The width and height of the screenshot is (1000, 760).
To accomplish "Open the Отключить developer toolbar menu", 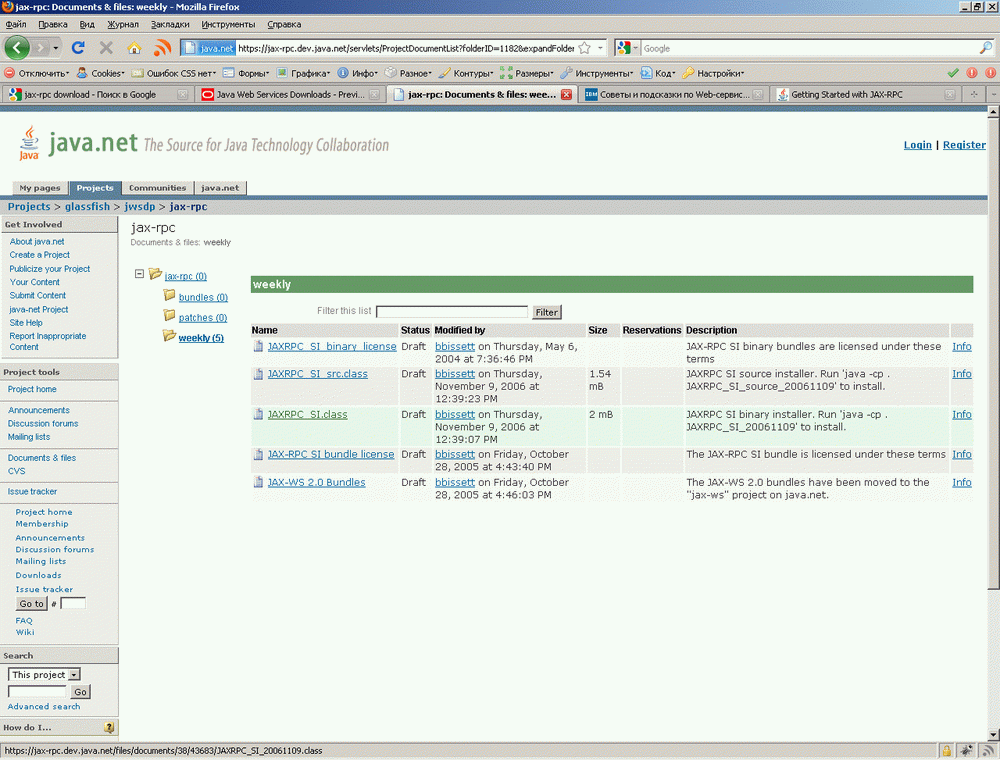I will click(x=36, y=73).
